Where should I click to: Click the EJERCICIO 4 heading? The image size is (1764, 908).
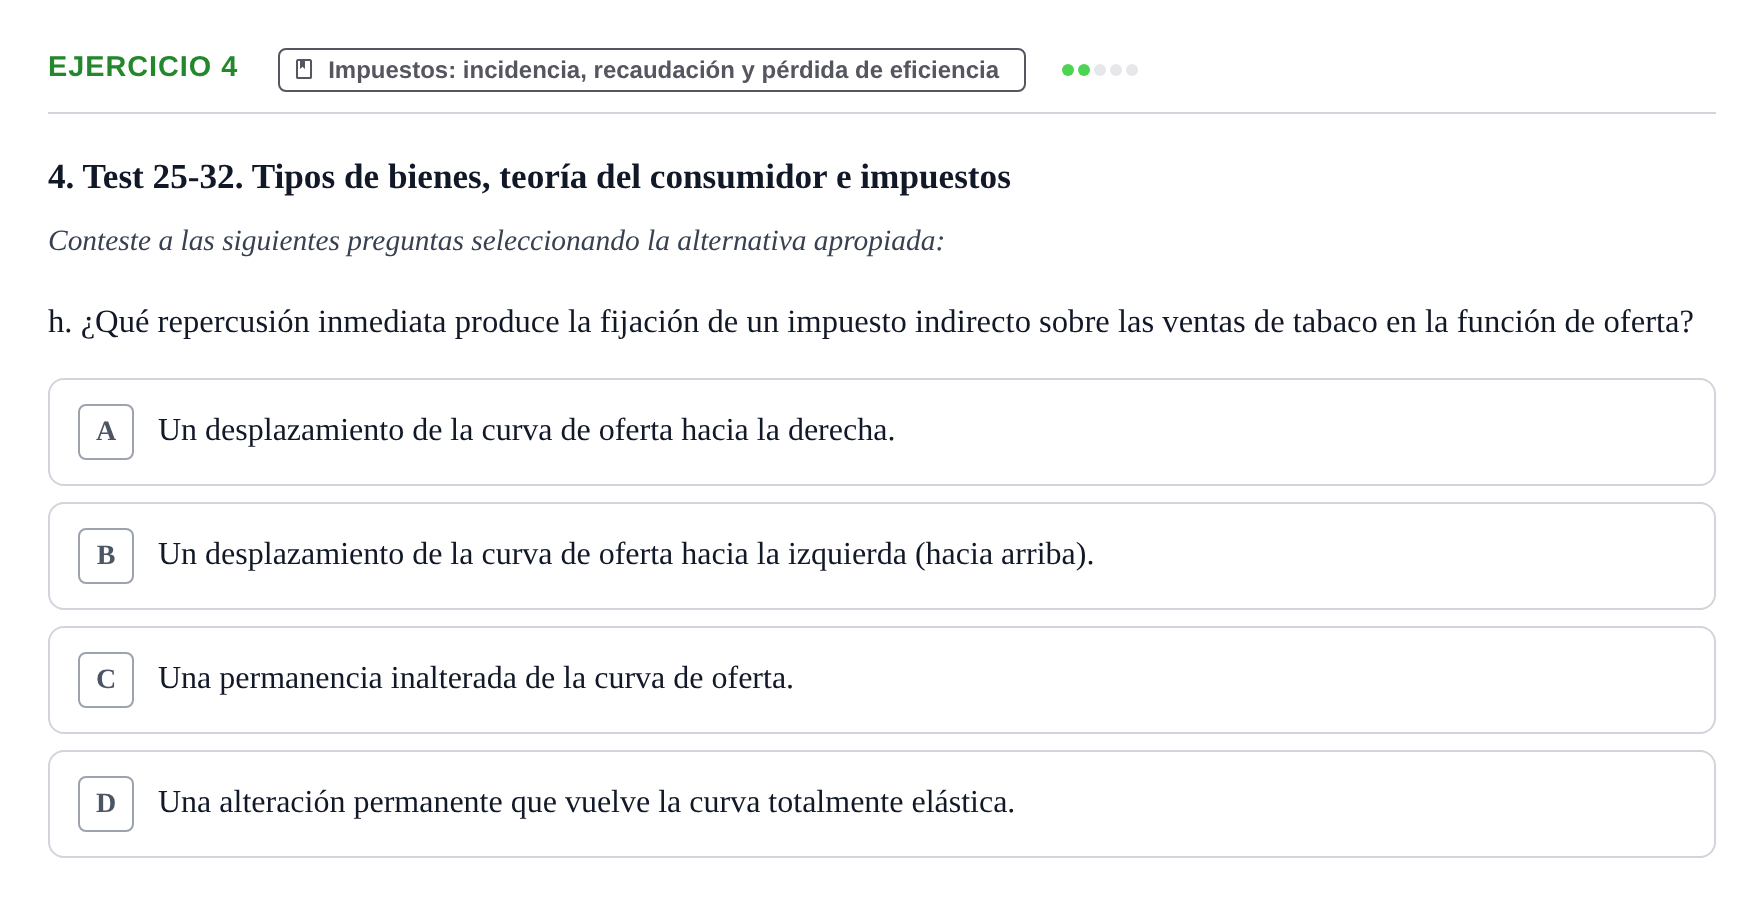pos(143,67)
